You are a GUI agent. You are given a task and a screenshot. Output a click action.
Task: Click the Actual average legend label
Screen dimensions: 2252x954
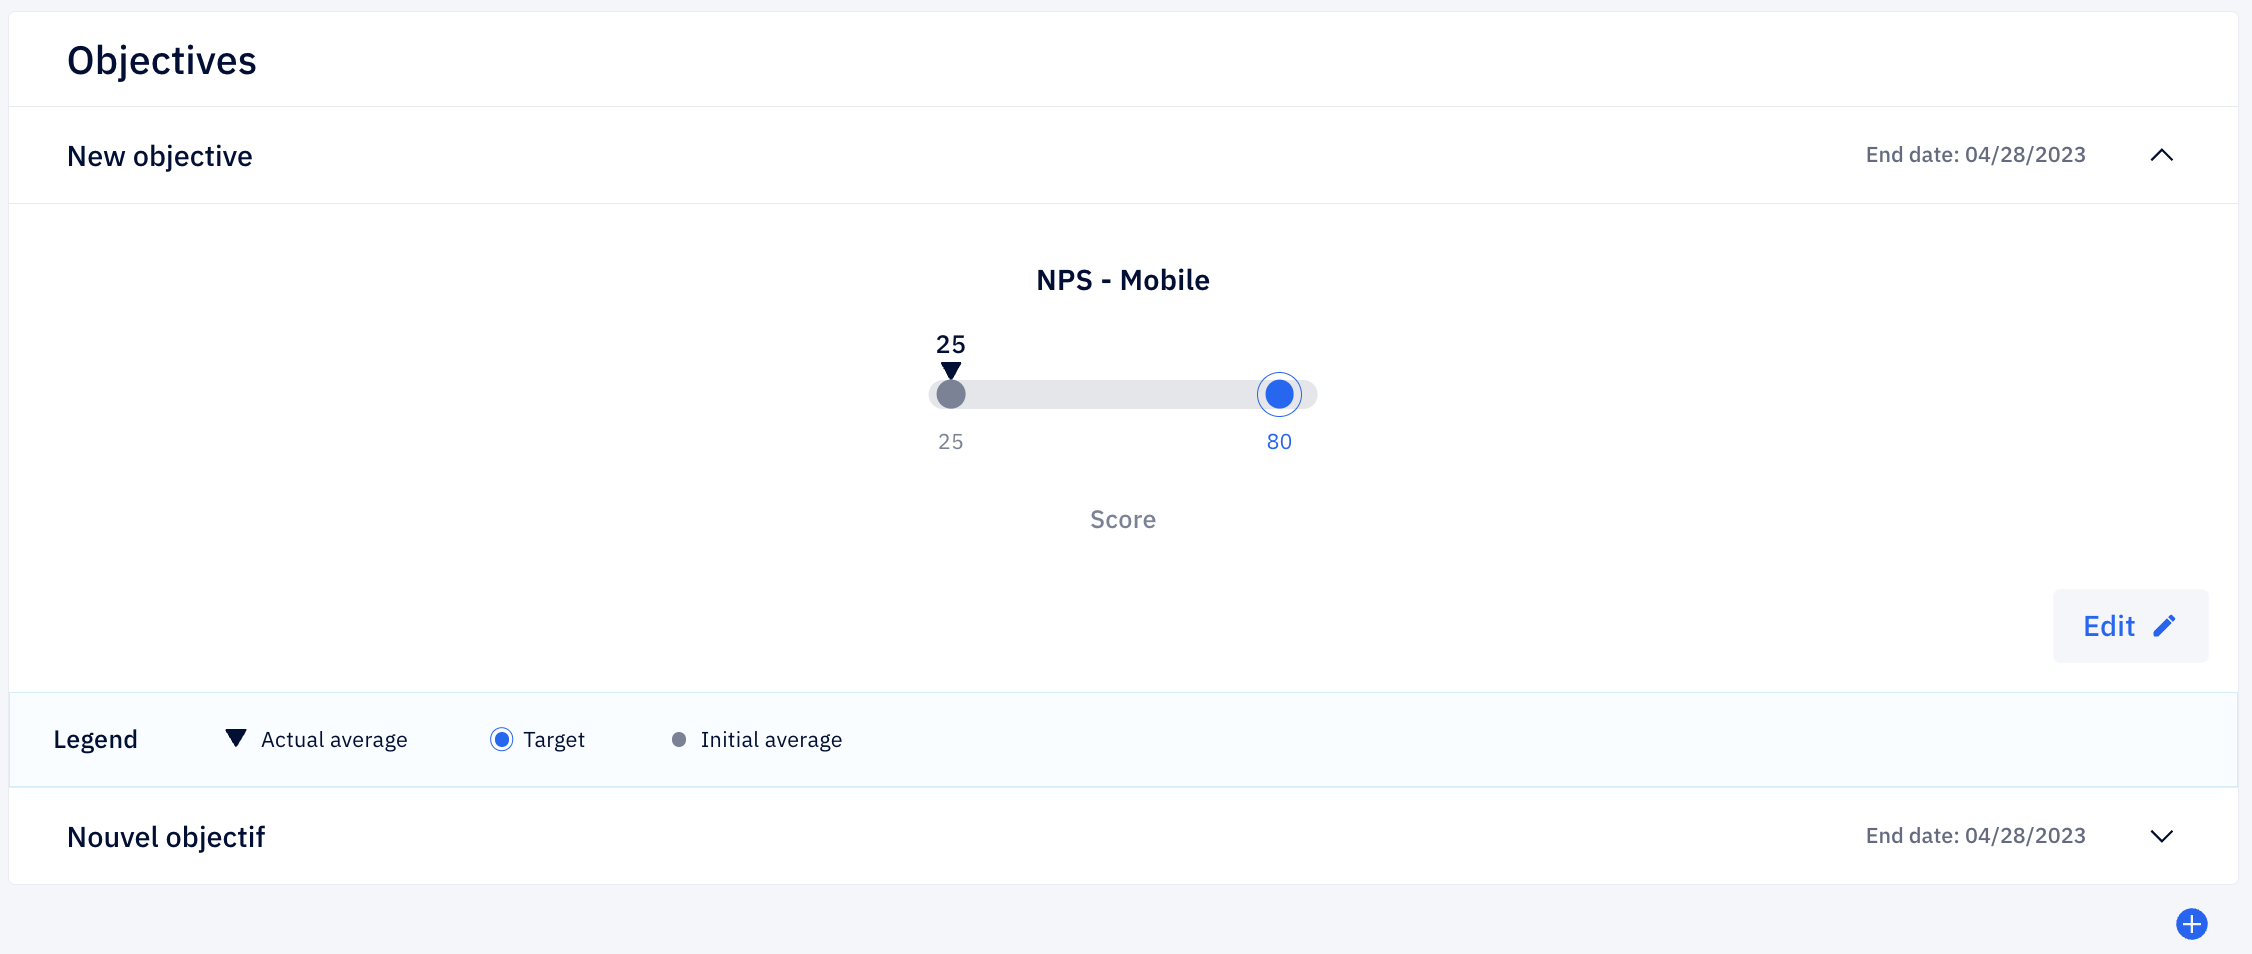pyautogui.click(x=334, y=740)
